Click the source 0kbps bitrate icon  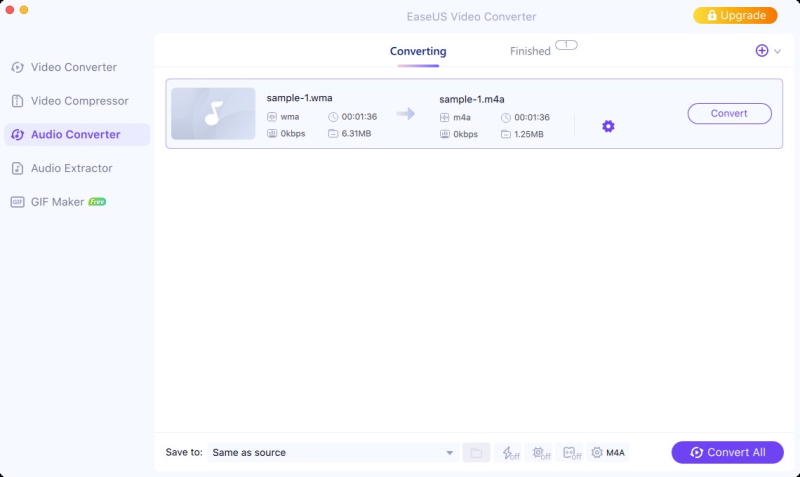(272, 134)
